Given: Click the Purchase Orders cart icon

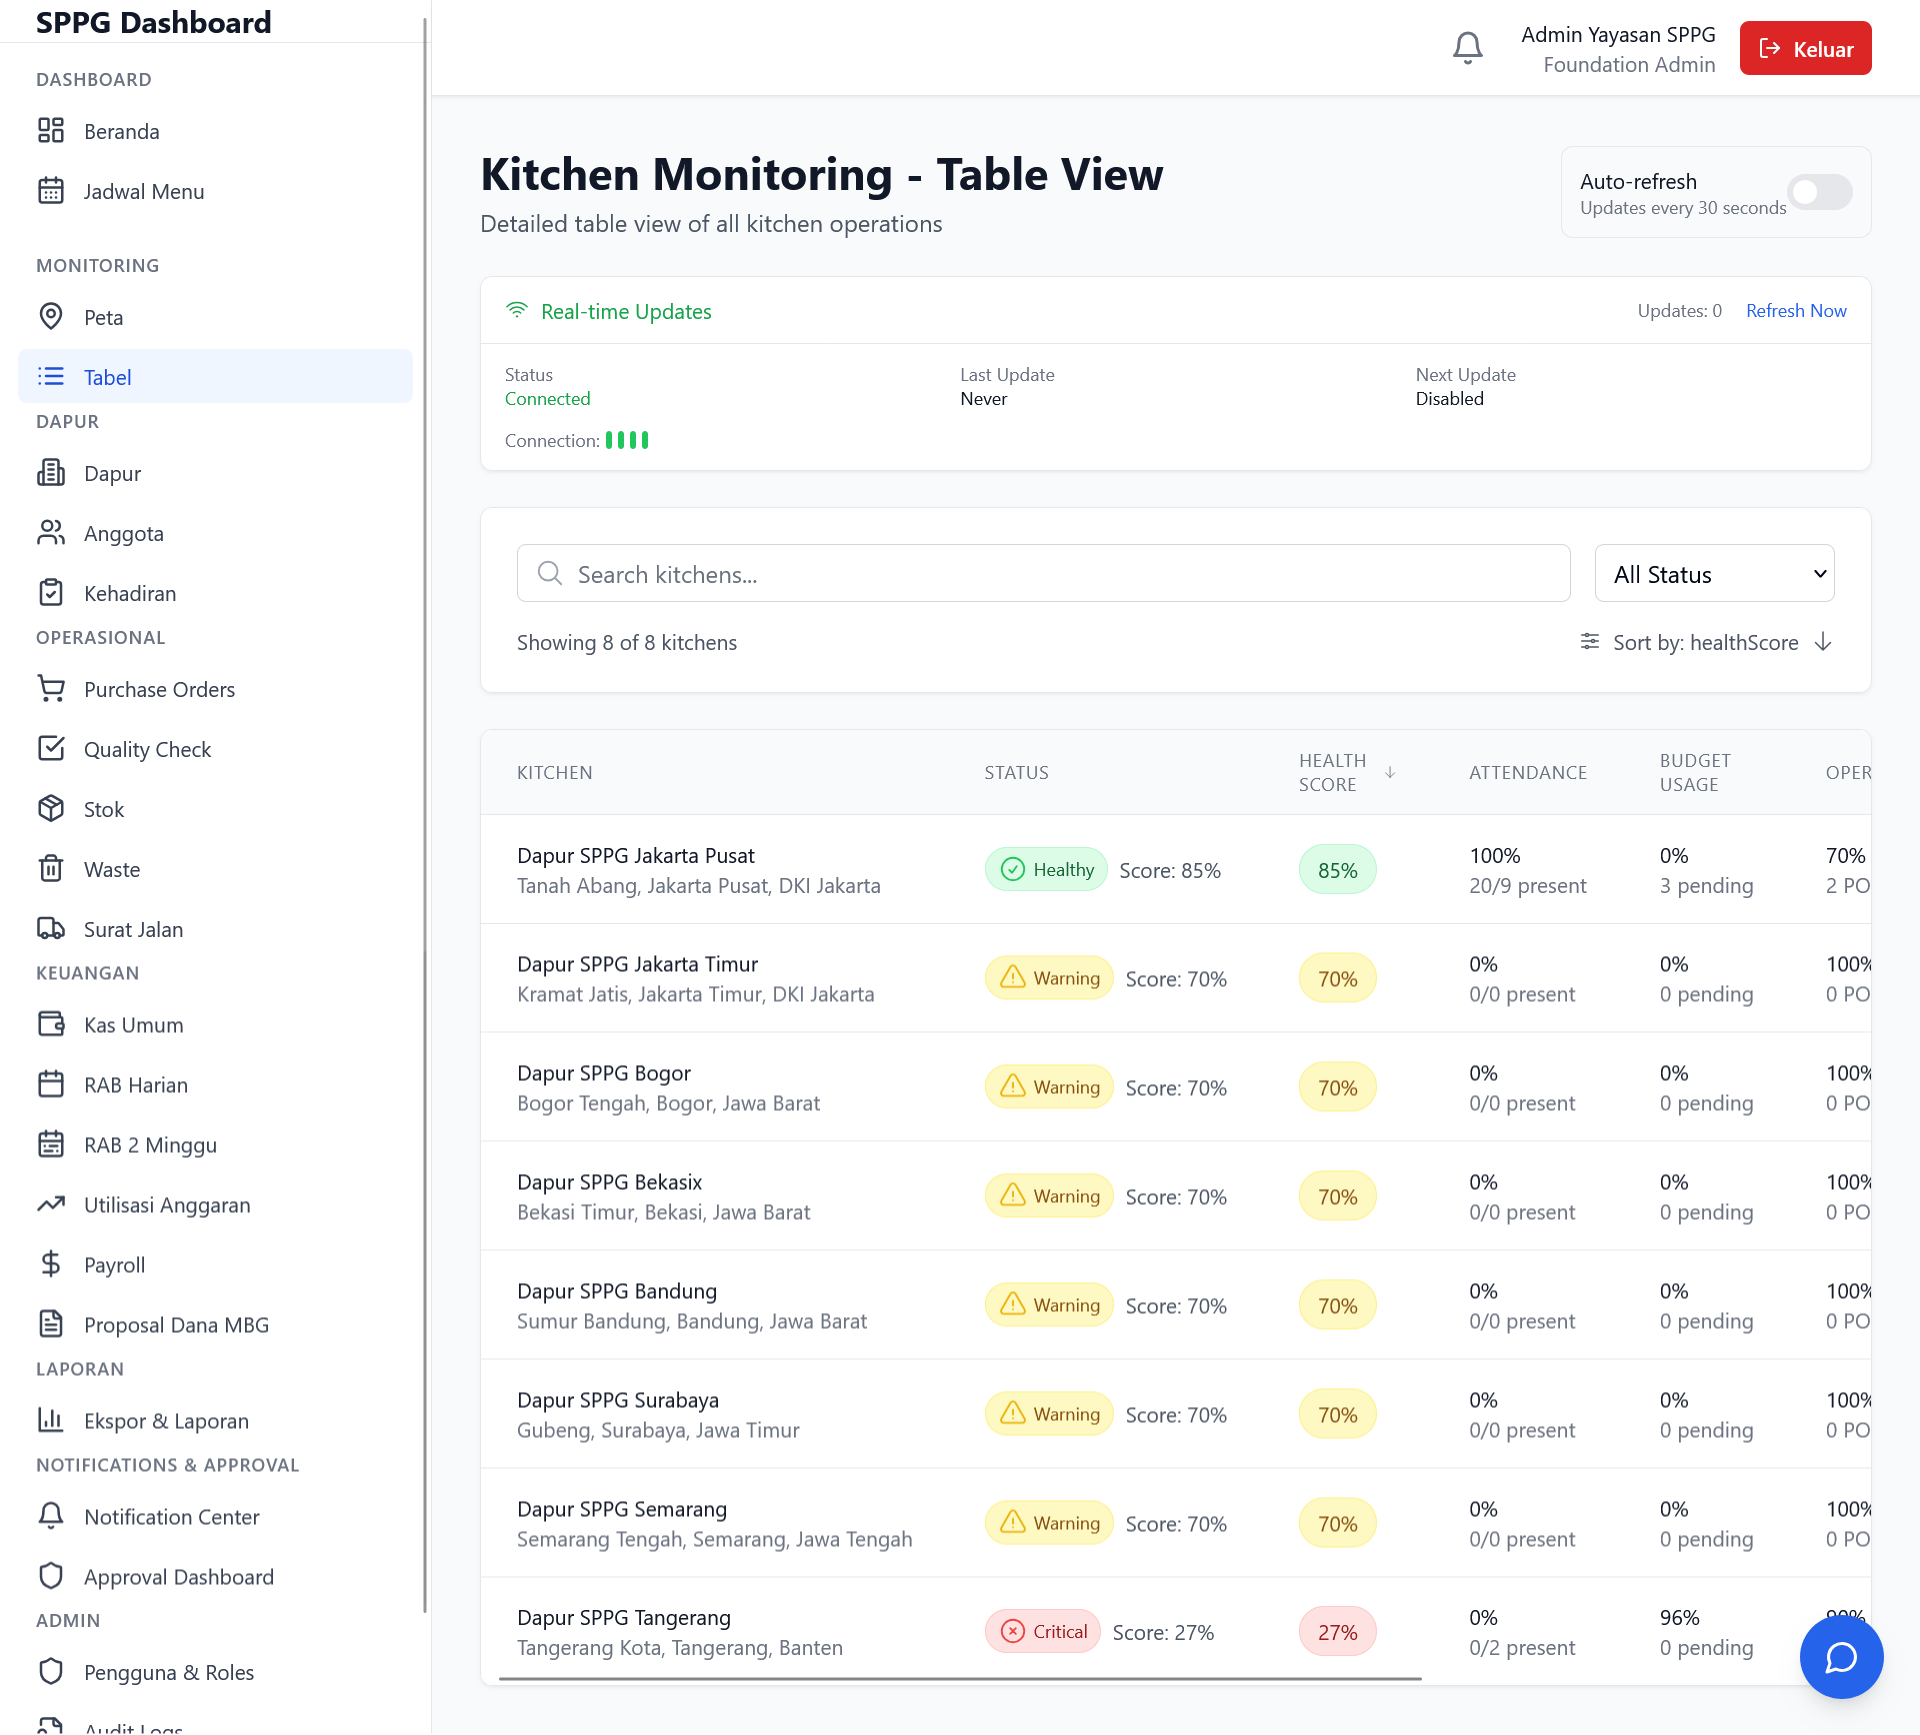Looking at the screenshot, I should [51, 689].
